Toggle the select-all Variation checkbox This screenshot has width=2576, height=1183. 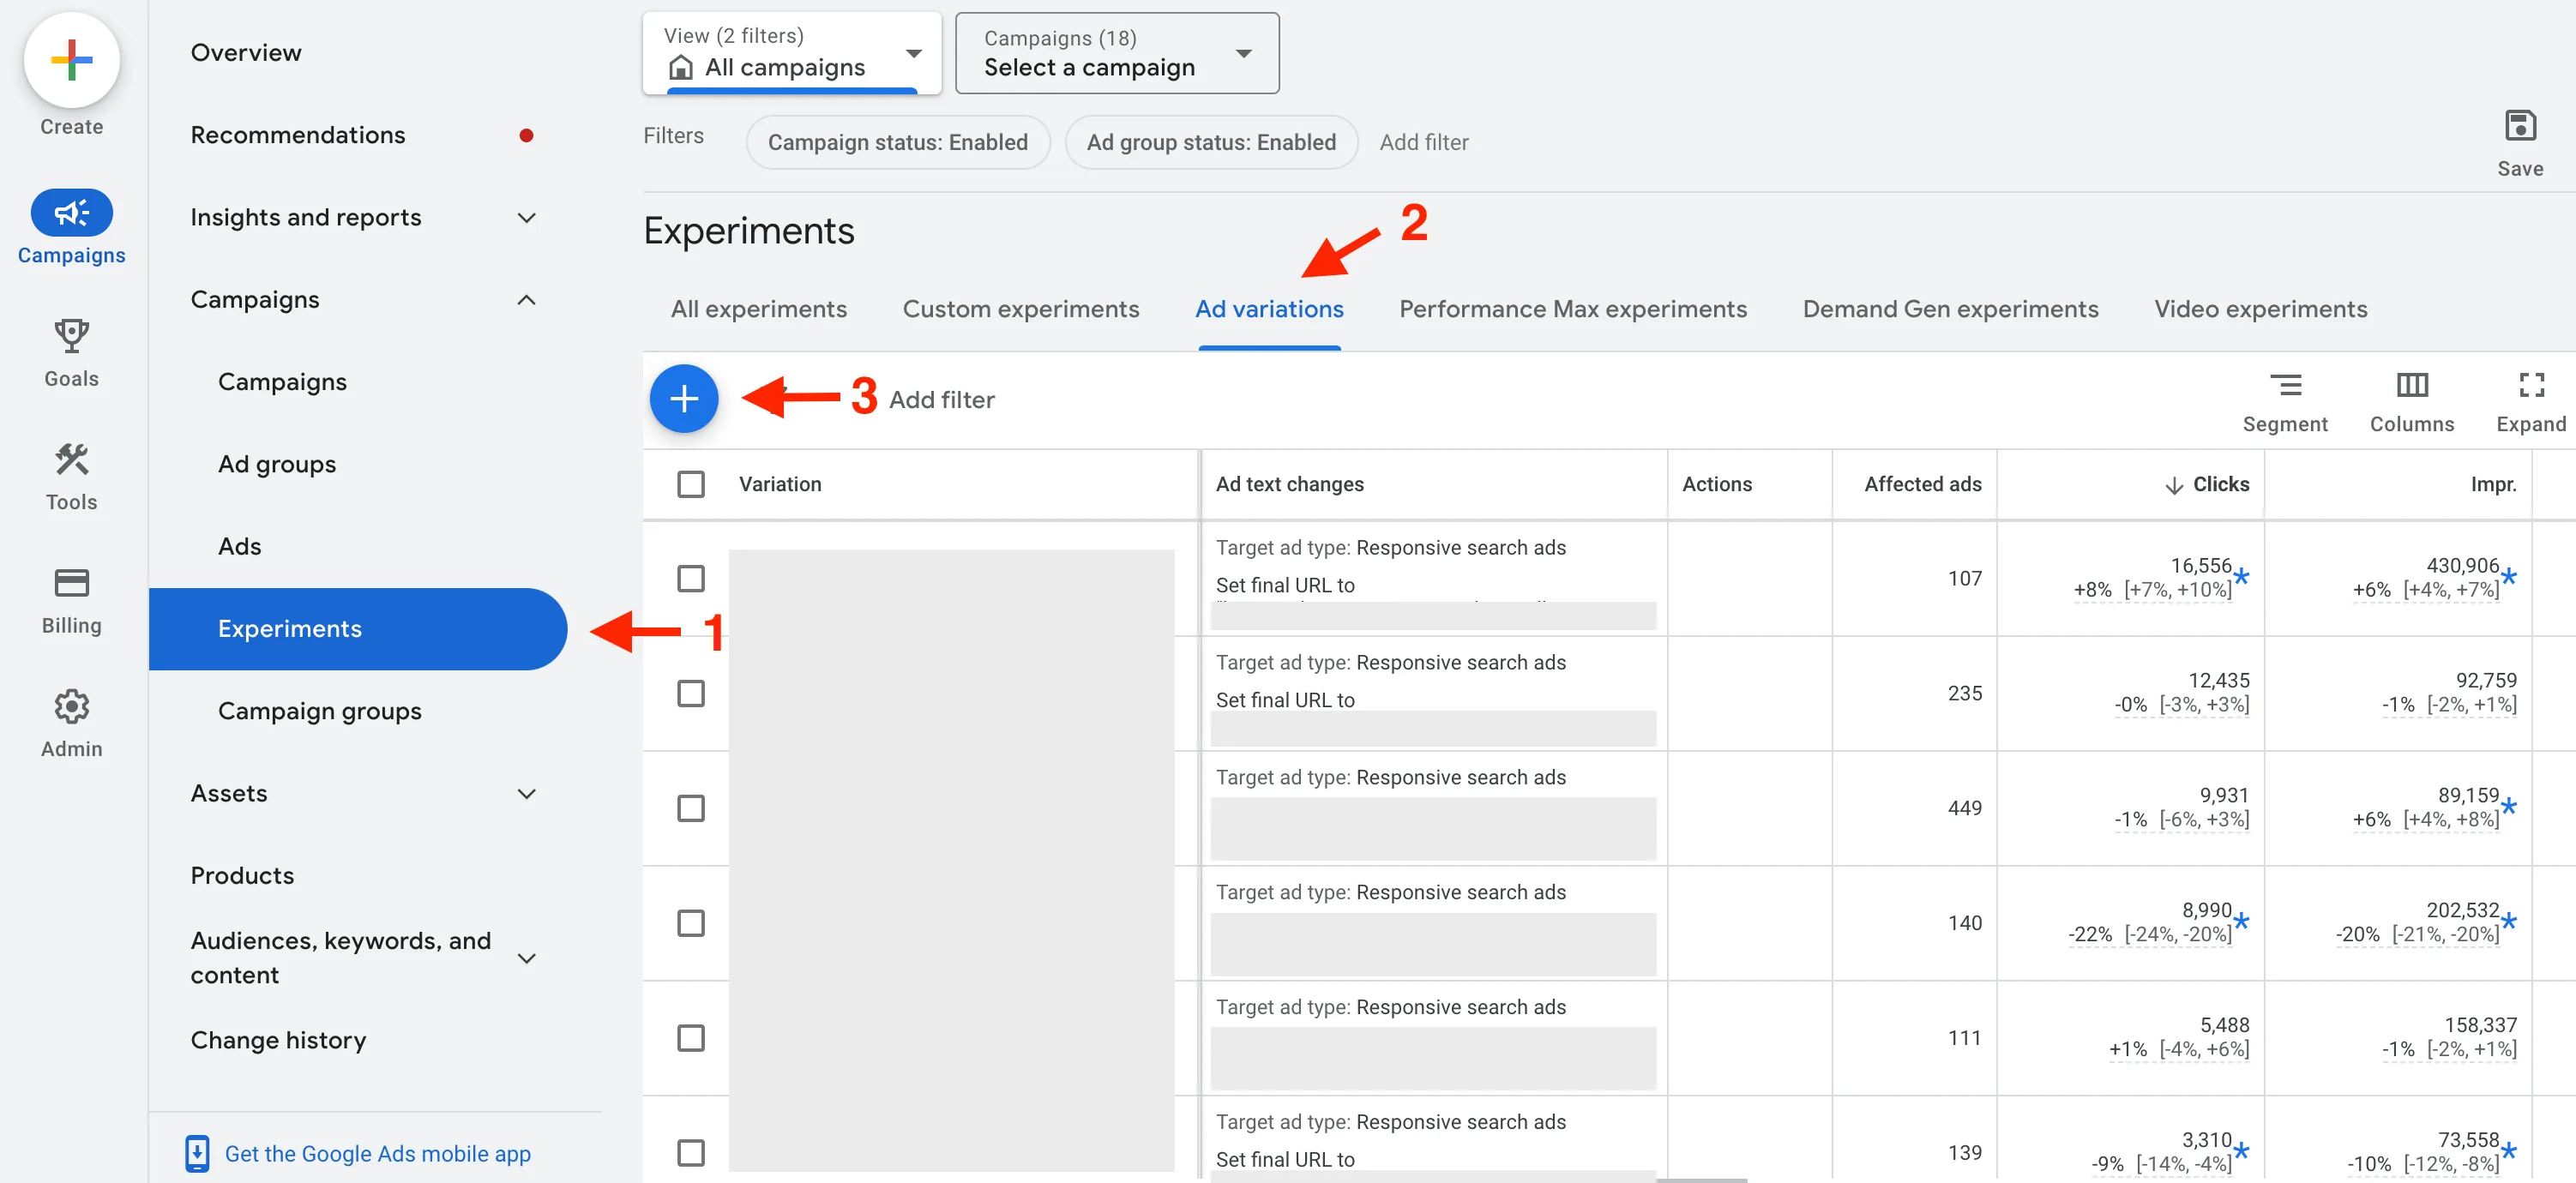690,484
